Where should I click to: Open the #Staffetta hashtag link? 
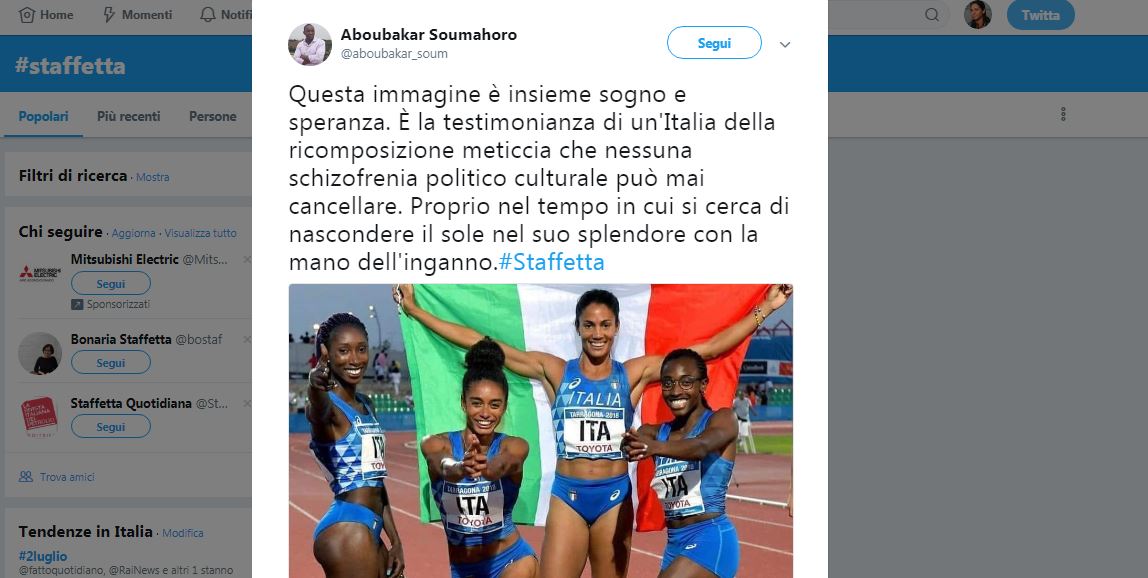point(551,262)
